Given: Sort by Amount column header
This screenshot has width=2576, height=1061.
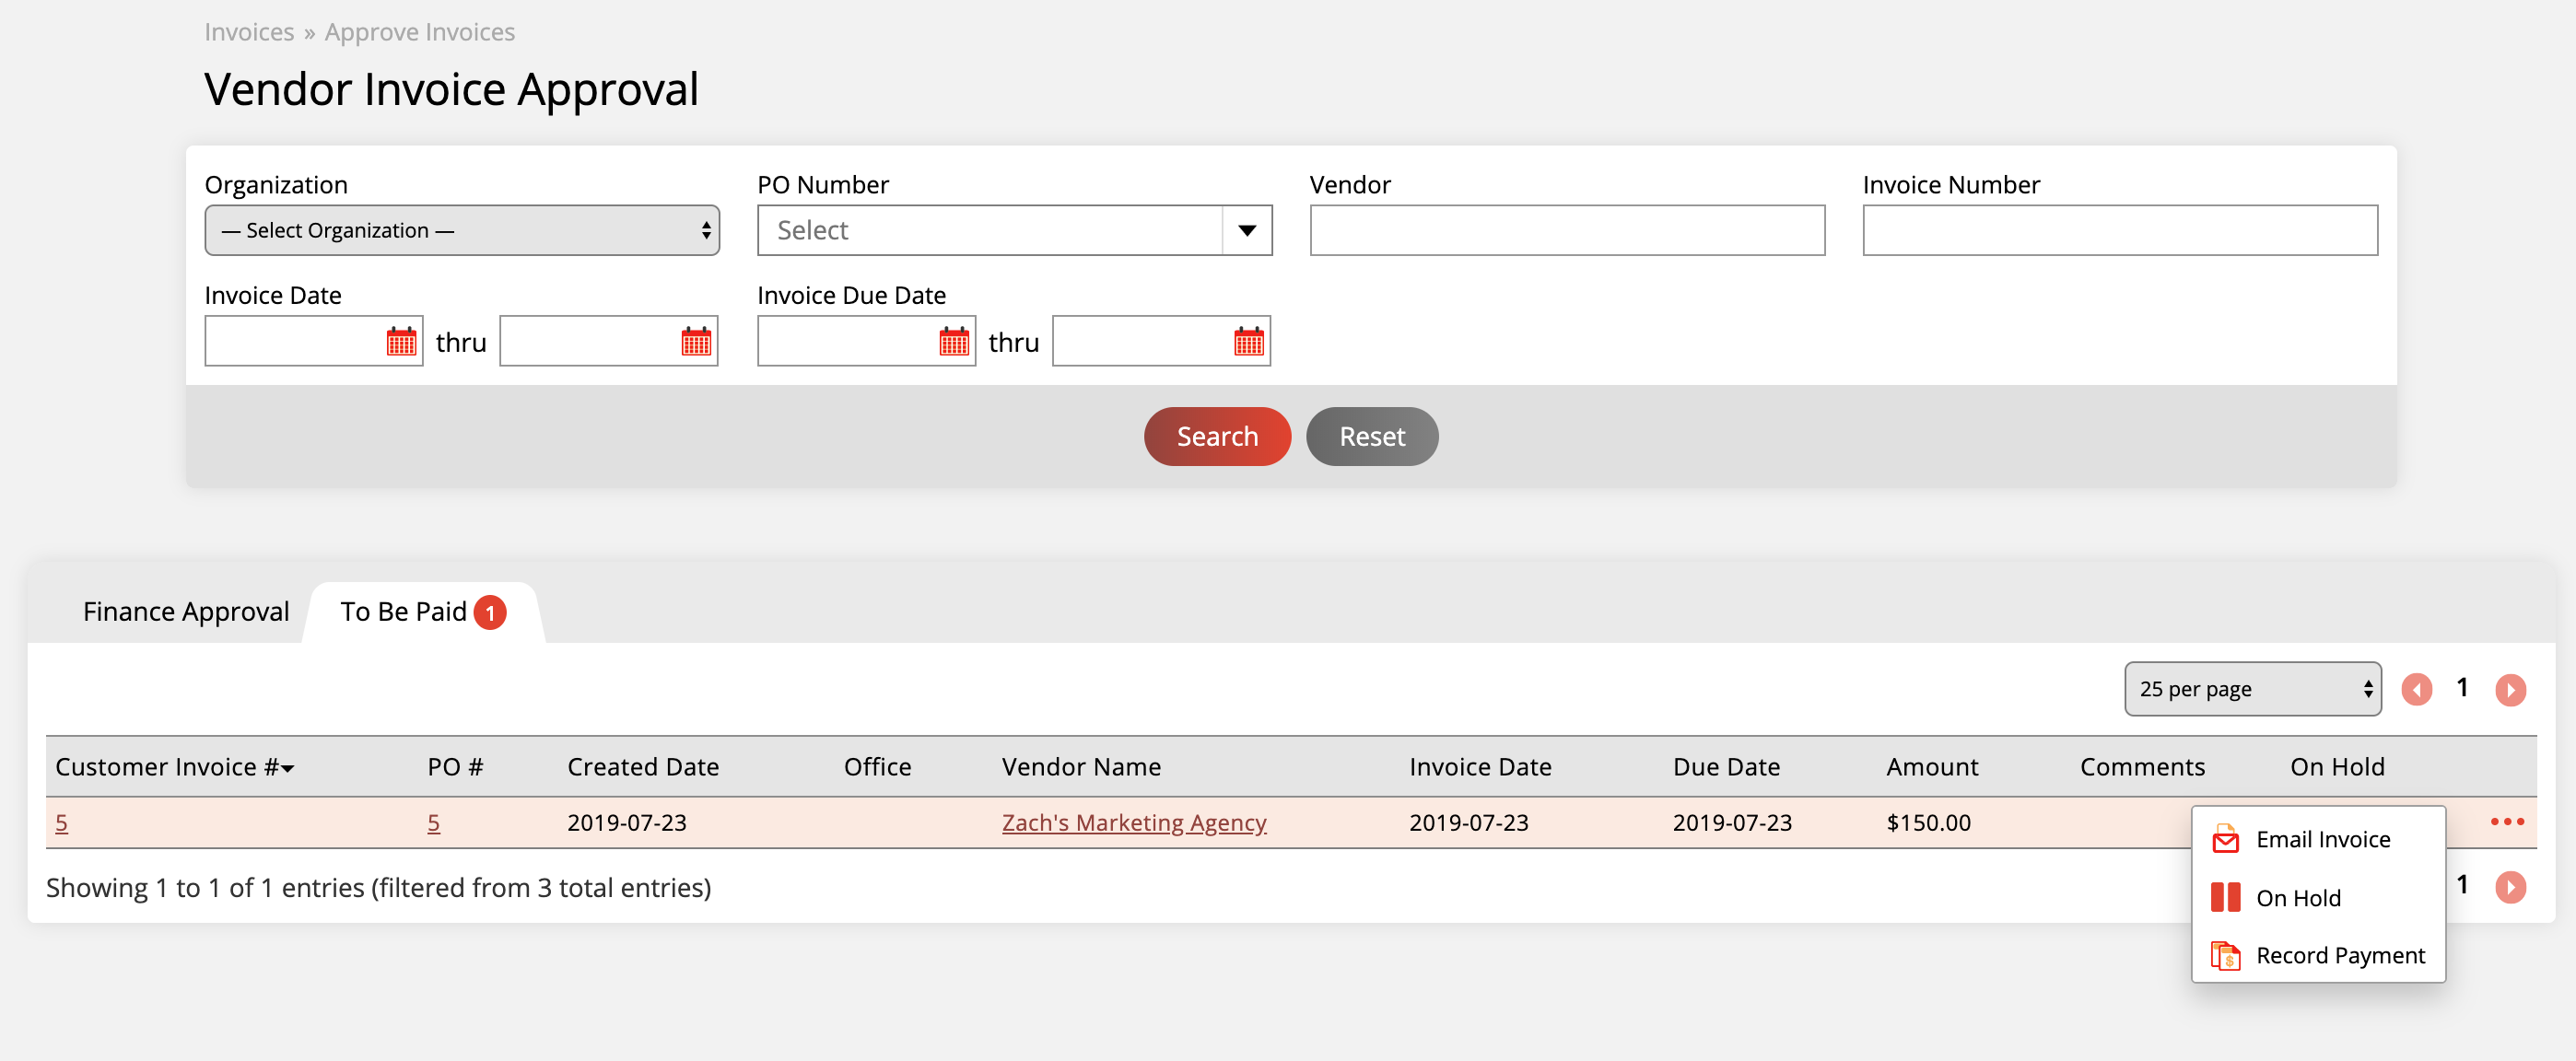Looking at the screenshot, I should pyautogui.click(x=1932, y=766).
